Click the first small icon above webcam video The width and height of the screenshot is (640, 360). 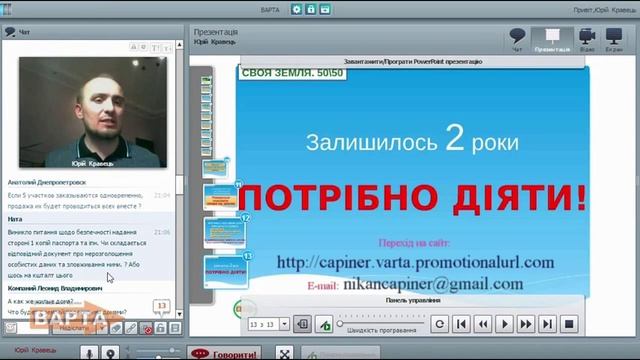[x=133, y=47]
